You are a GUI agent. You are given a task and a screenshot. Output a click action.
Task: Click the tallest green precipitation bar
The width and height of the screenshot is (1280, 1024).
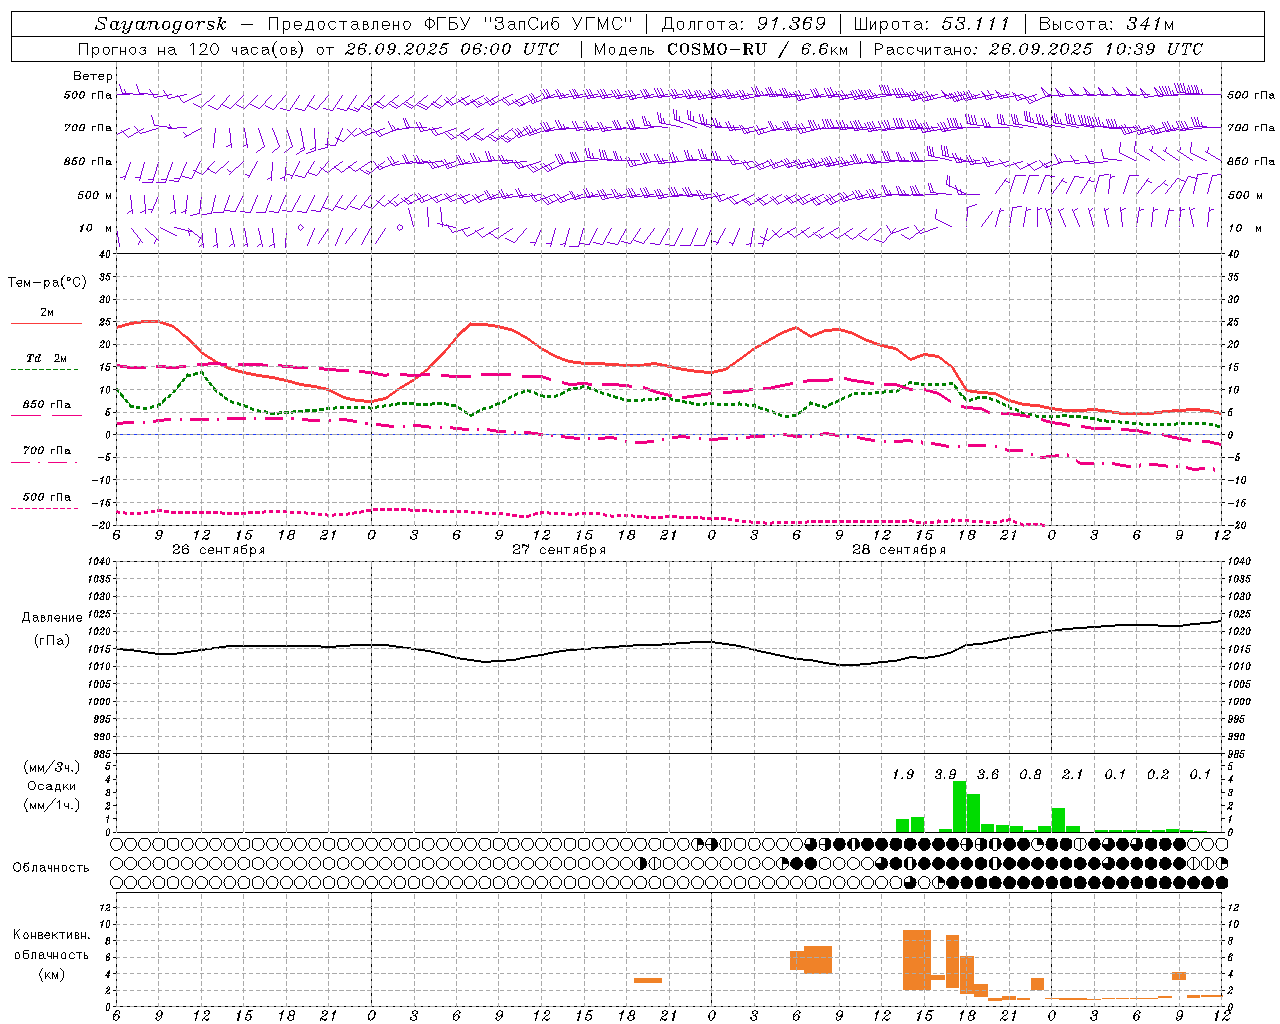point(959,806)
